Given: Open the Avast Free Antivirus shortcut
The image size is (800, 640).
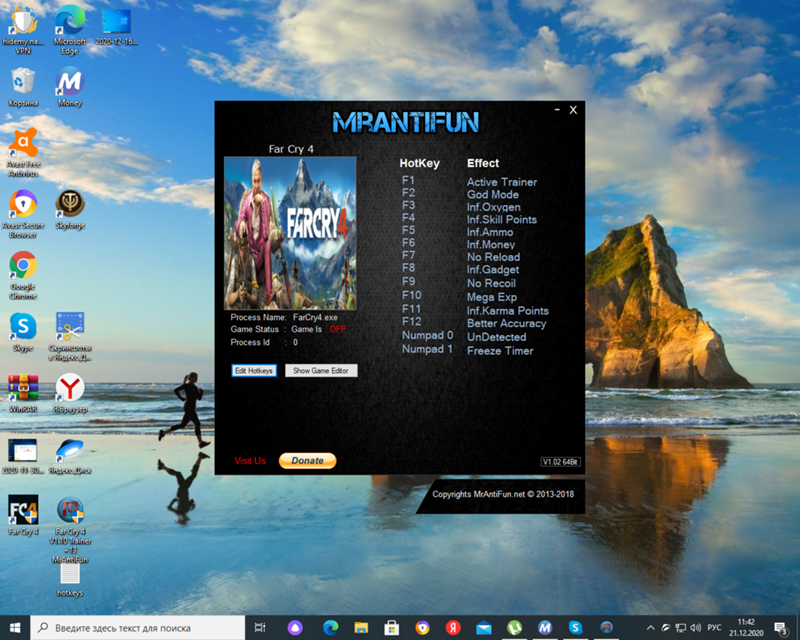Looking at the screenshot, I should [x=23, y=152].
